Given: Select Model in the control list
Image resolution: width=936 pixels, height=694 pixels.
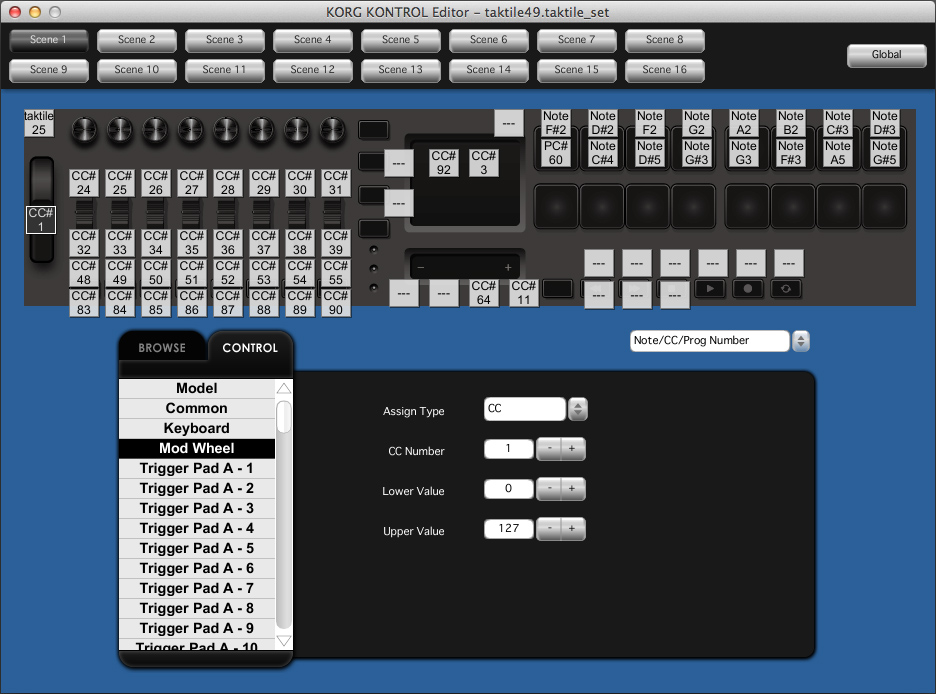Looking at the screenshot, I should pyautogui.click(x=197, y=388).
